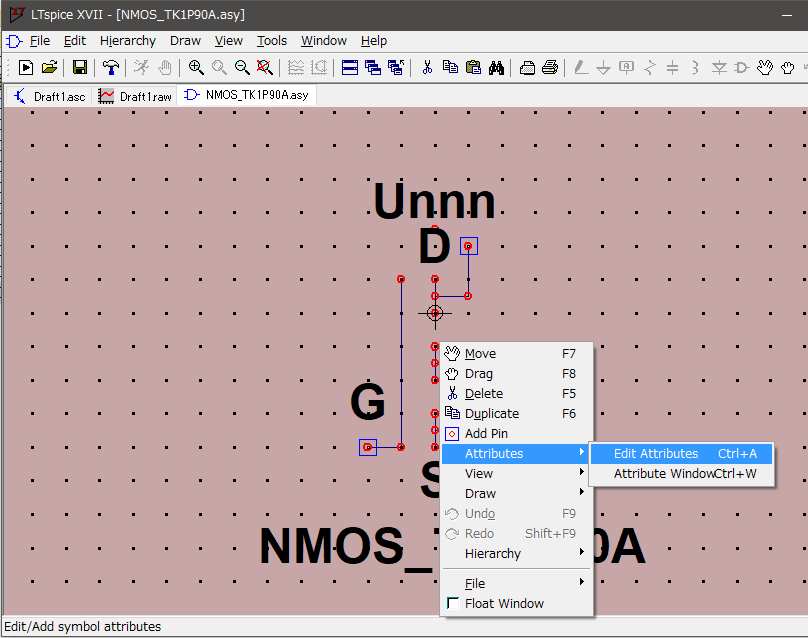Toggle the Float Window checkbox

point(453,603)
